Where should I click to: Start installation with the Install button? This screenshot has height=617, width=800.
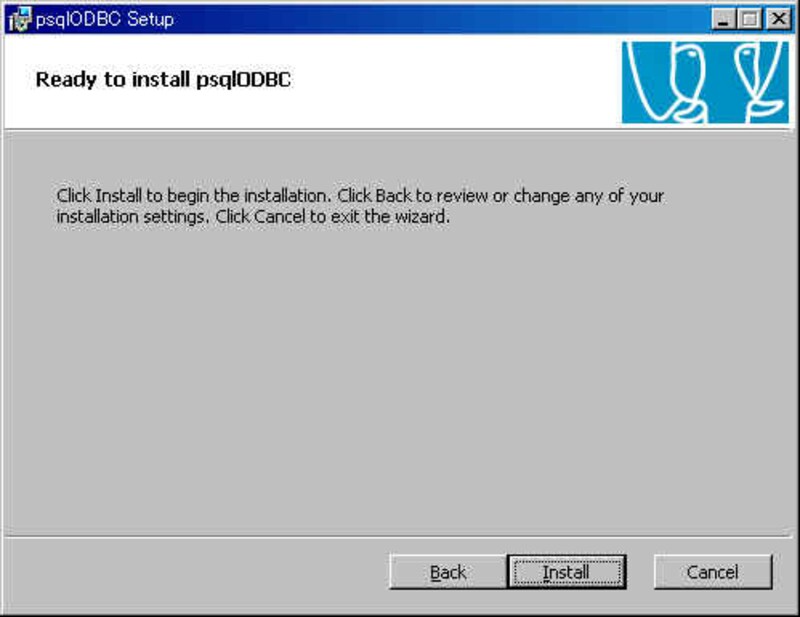[x=567, y=572]
